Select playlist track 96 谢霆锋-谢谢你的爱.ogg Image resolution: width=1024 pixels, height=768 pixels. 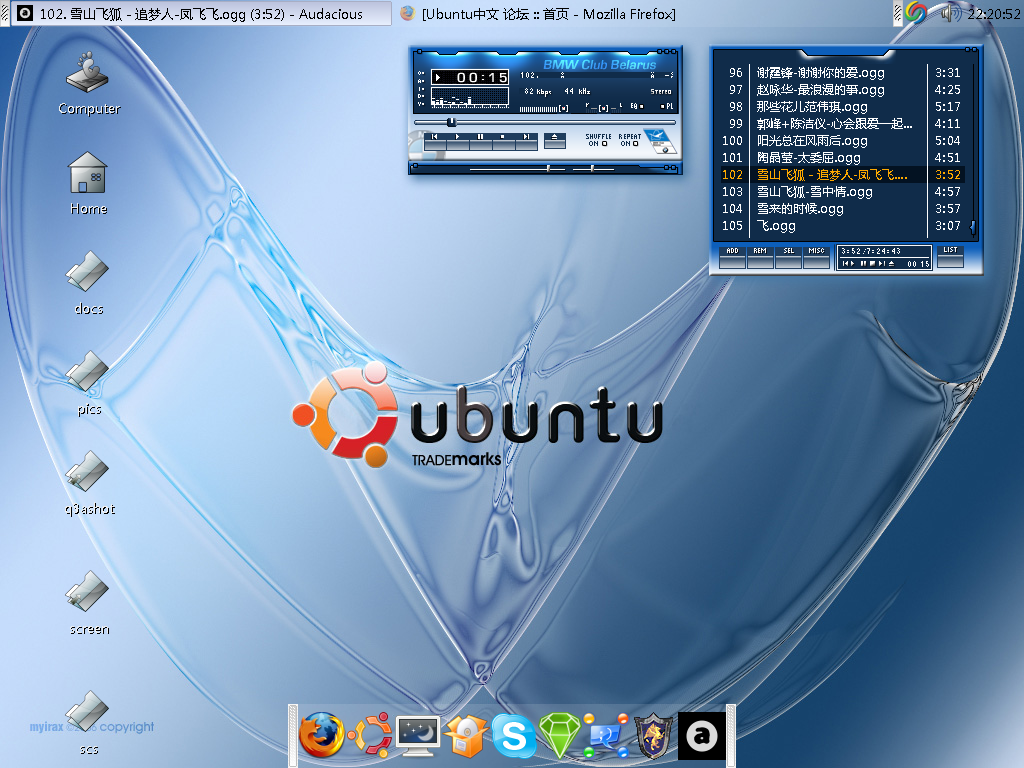tap(841, 72)
